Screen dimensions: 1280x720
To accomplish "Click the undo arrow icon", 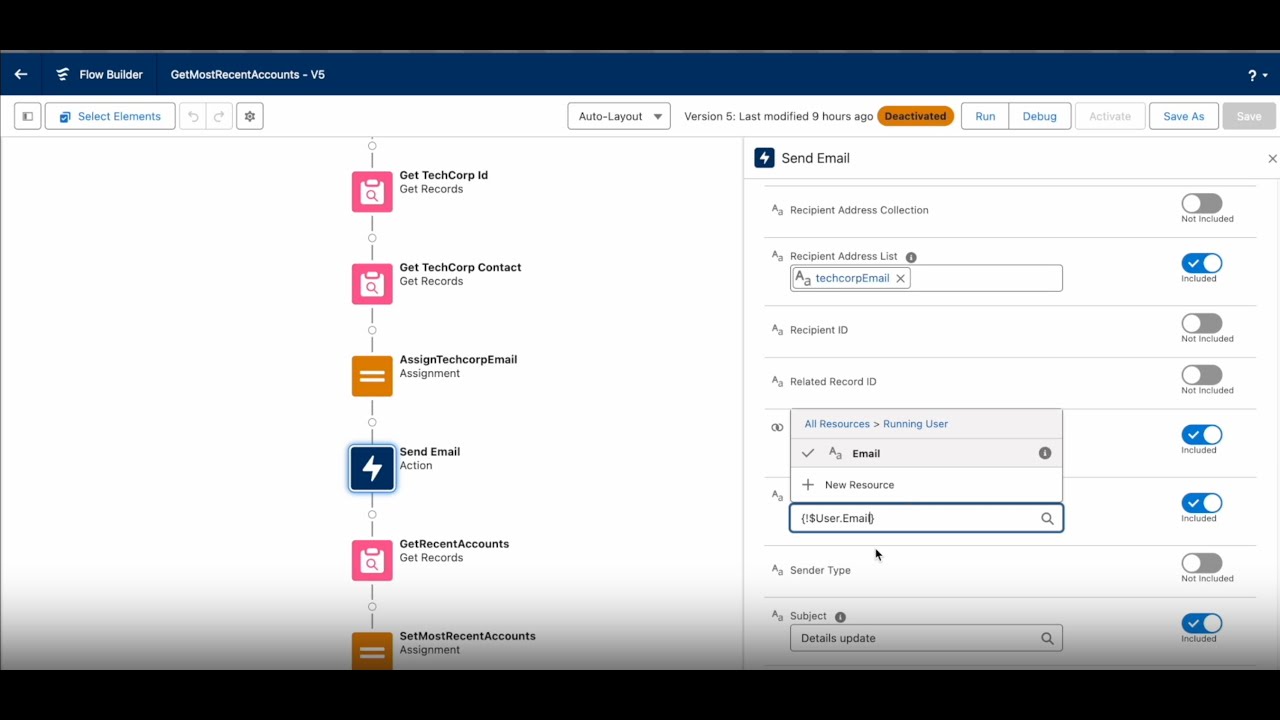I will pos(193,116).
